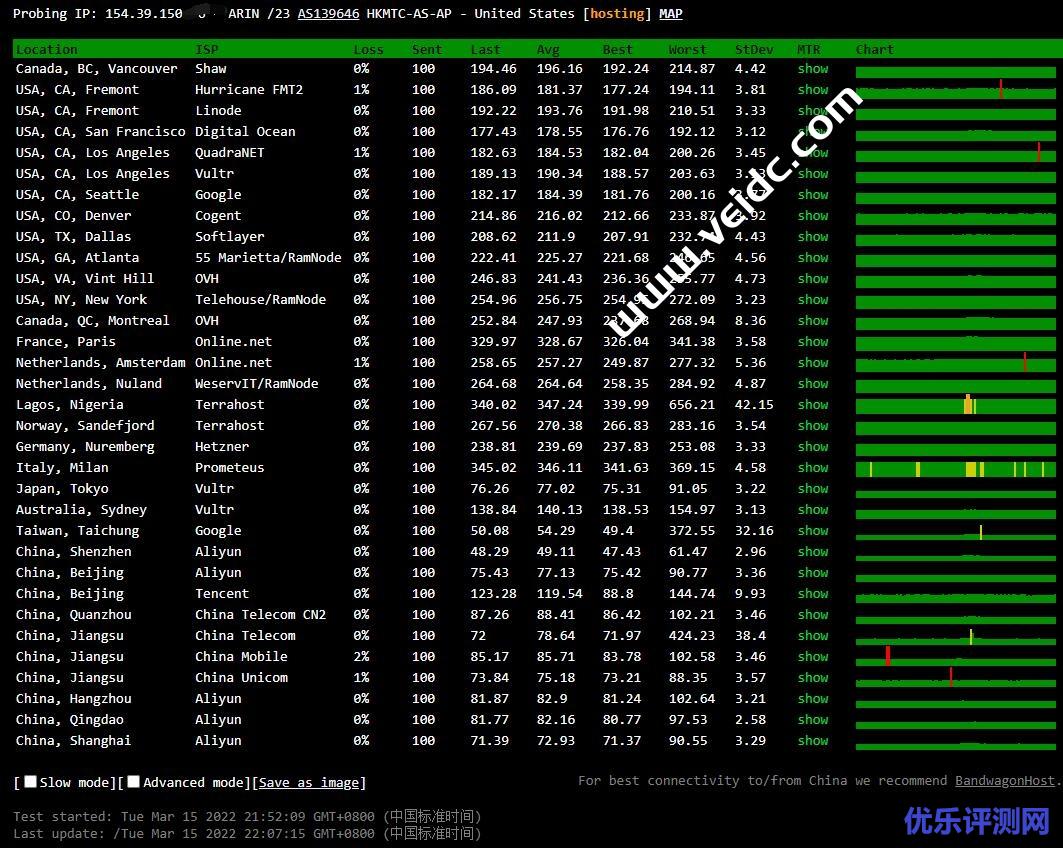Viewport: 1063px width, 848px height.
Task: Show MTR for China Telecom CN2 row
Action: 813,615
